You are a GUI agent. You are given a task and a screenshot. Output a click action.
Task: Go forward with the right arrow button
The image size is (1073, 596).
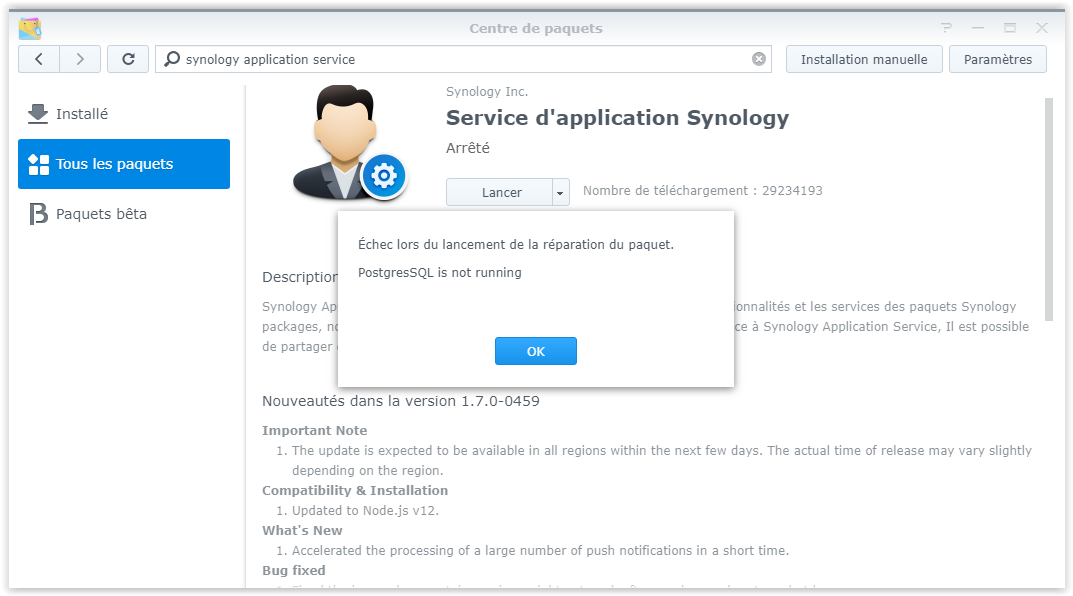(x=80, y=59)
